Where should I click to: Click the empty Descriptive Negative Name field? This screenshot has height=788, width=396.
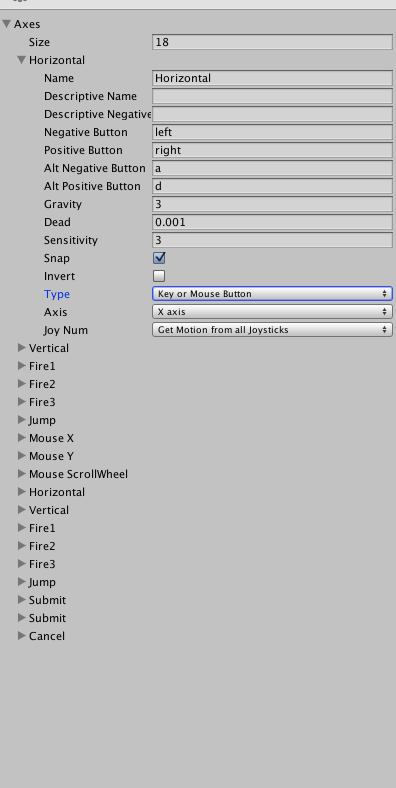point(272,114)
